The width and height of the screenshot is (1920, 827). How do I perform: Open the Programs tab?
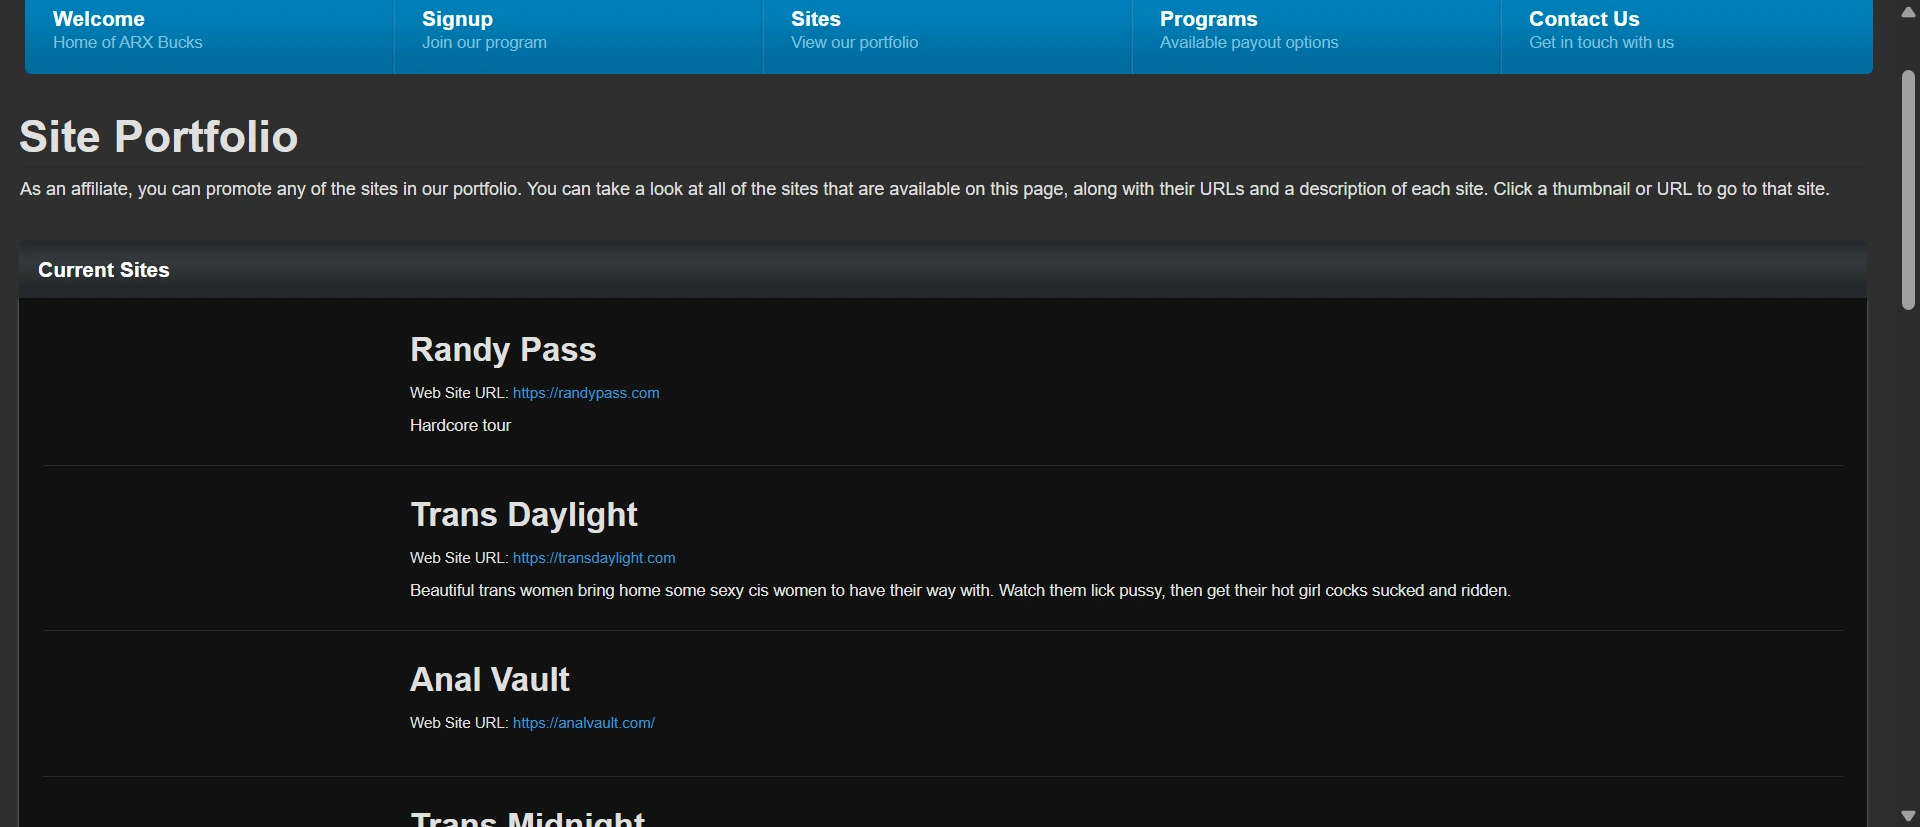point(1316,36)
